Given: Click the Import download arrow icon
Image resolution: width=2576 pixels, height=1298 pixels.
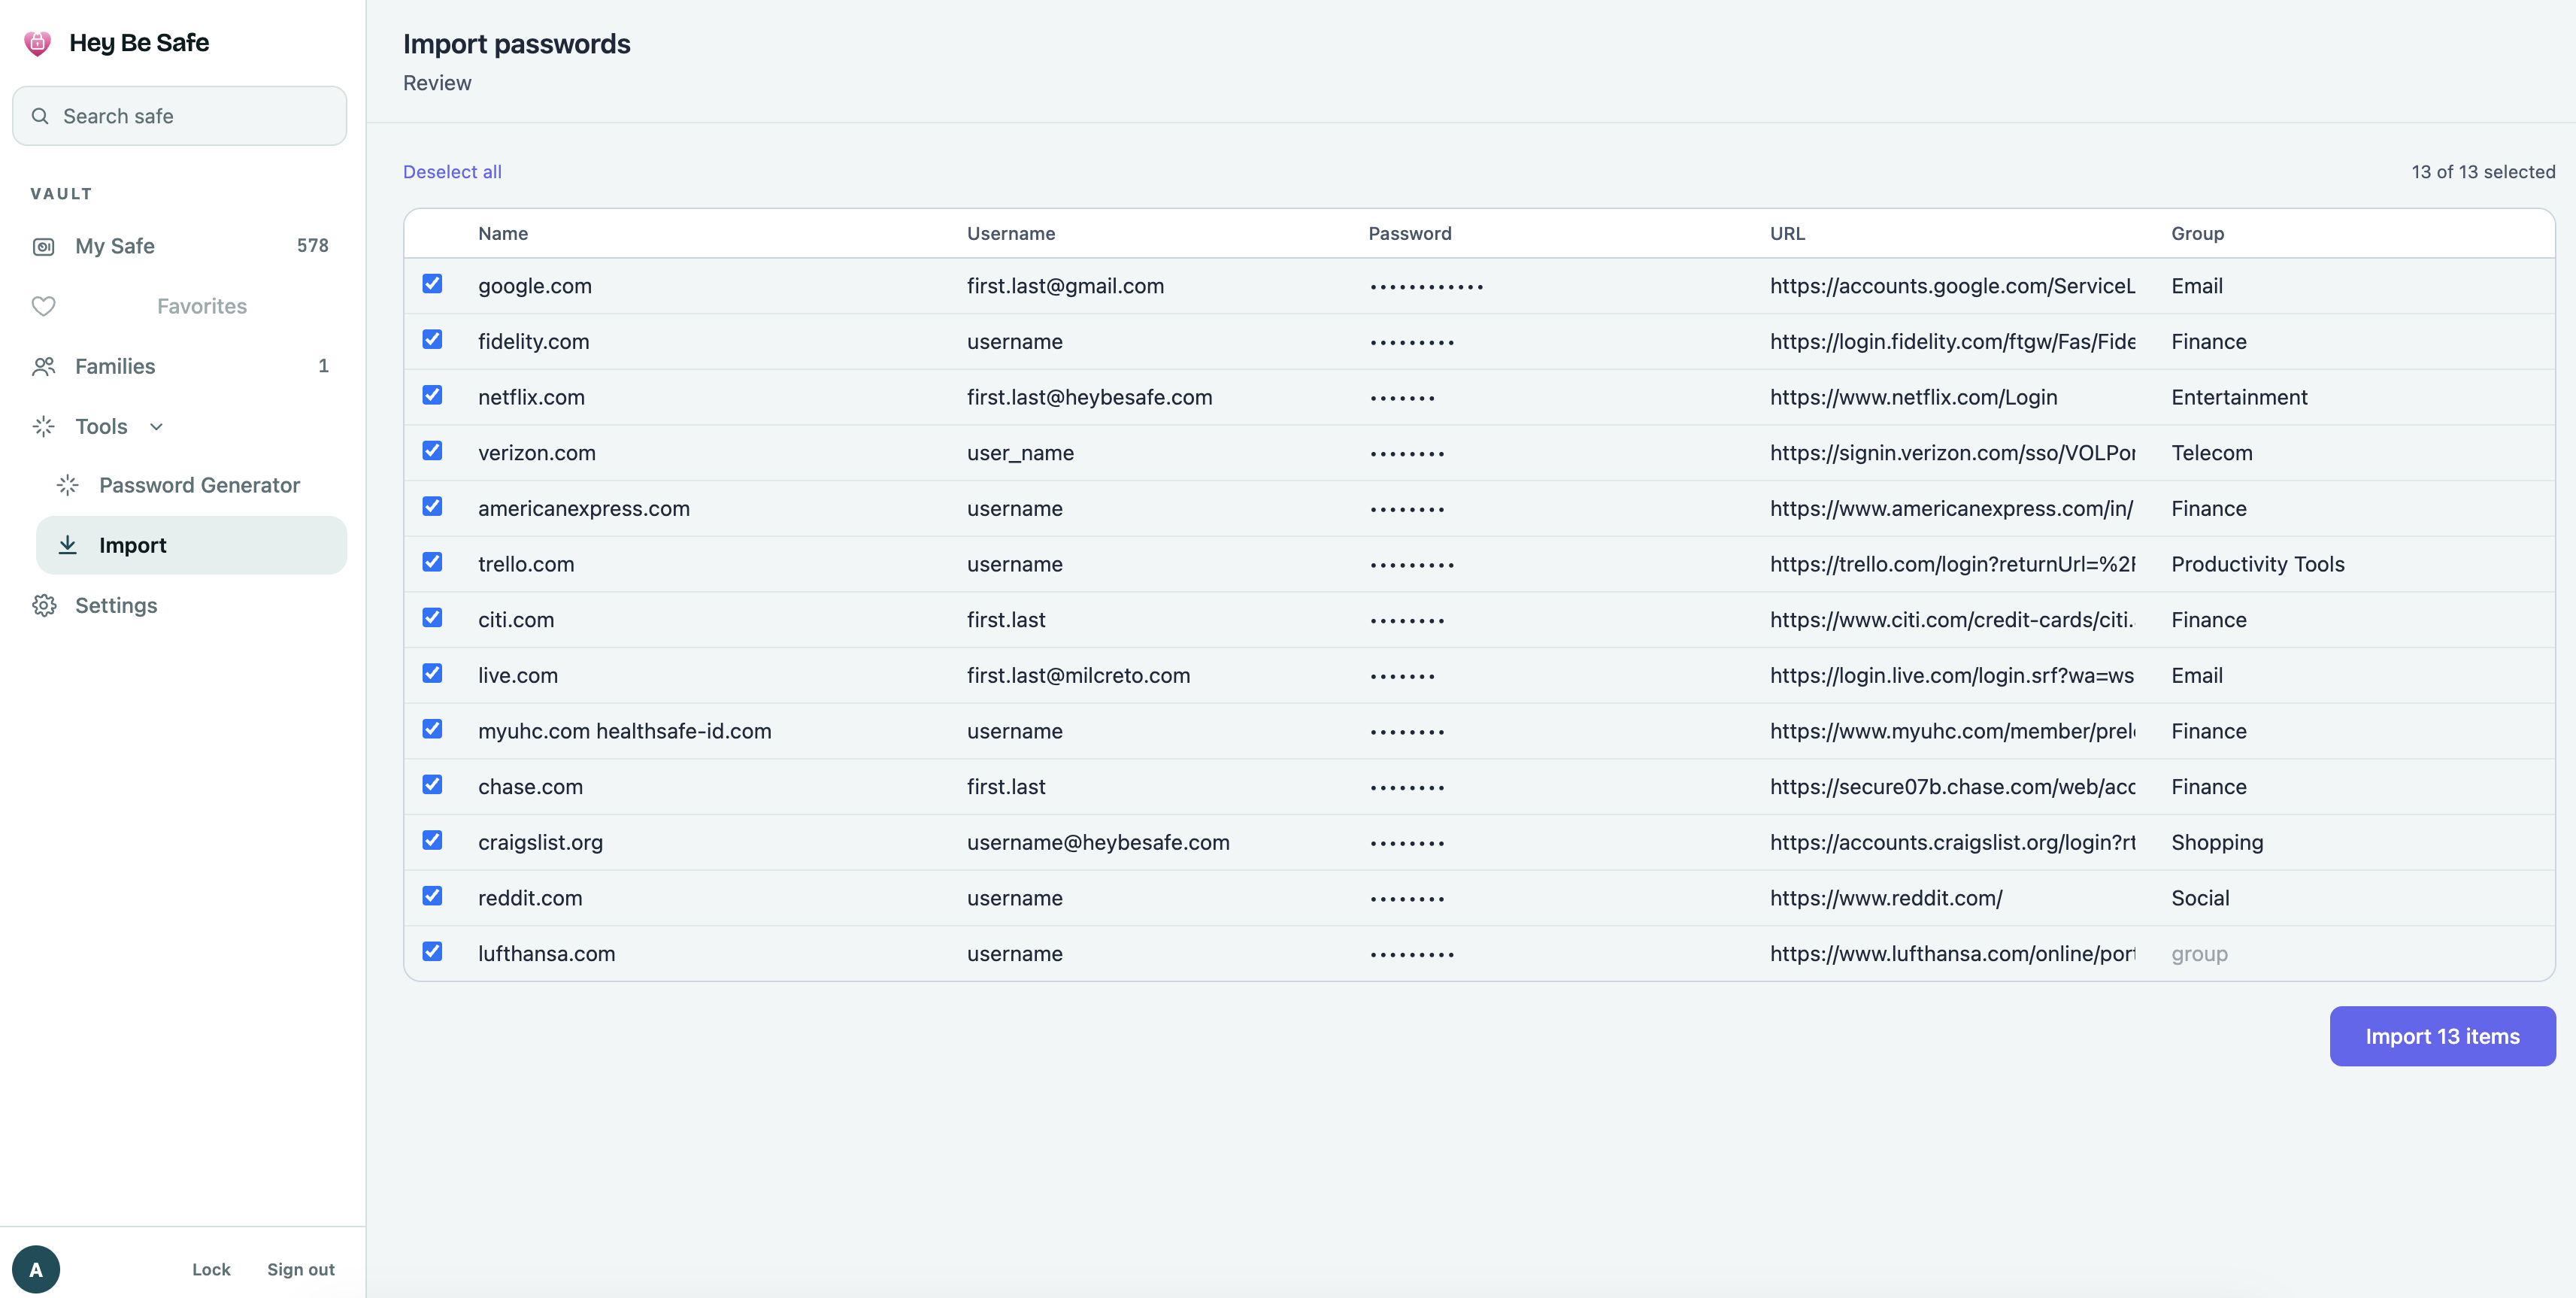Looking at the screenshot, I should (x=68, y=545).
